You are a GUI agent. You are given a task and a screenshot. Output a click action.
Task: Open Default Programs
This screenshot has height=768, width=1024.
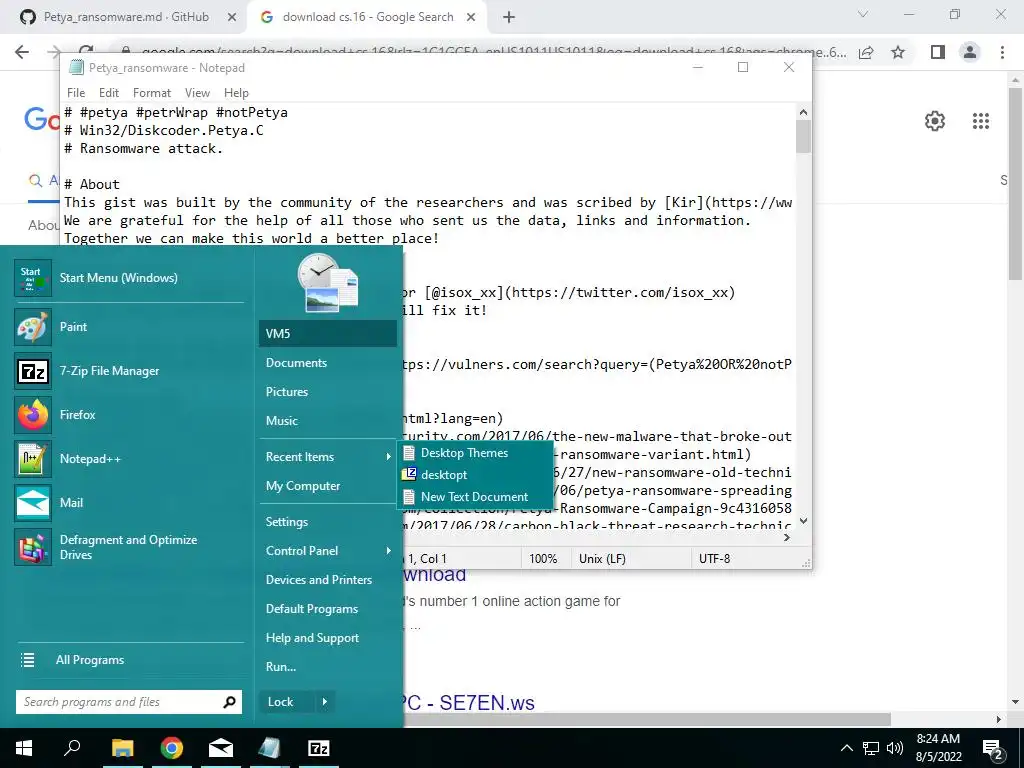pyautogui.click(x=327, y=609)
